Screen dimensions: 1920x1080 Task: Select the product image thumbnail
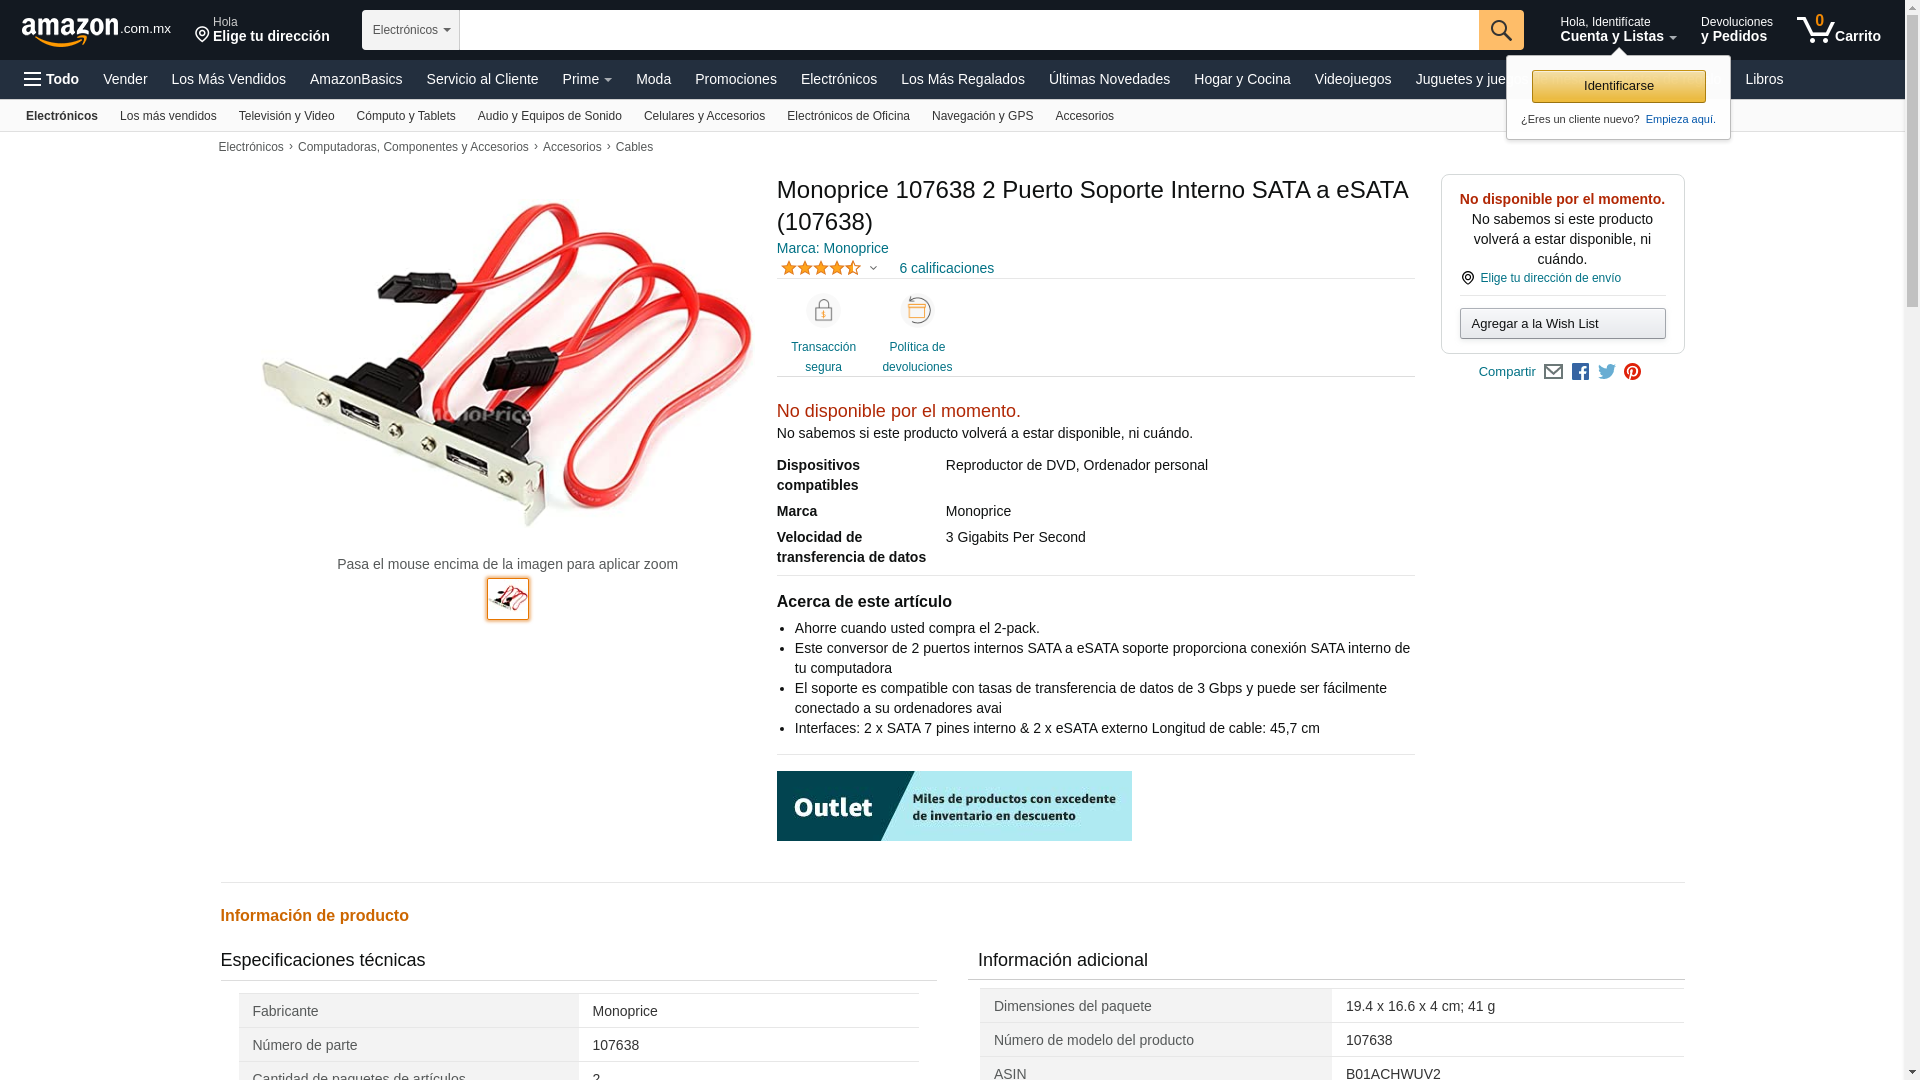(508, 599)
